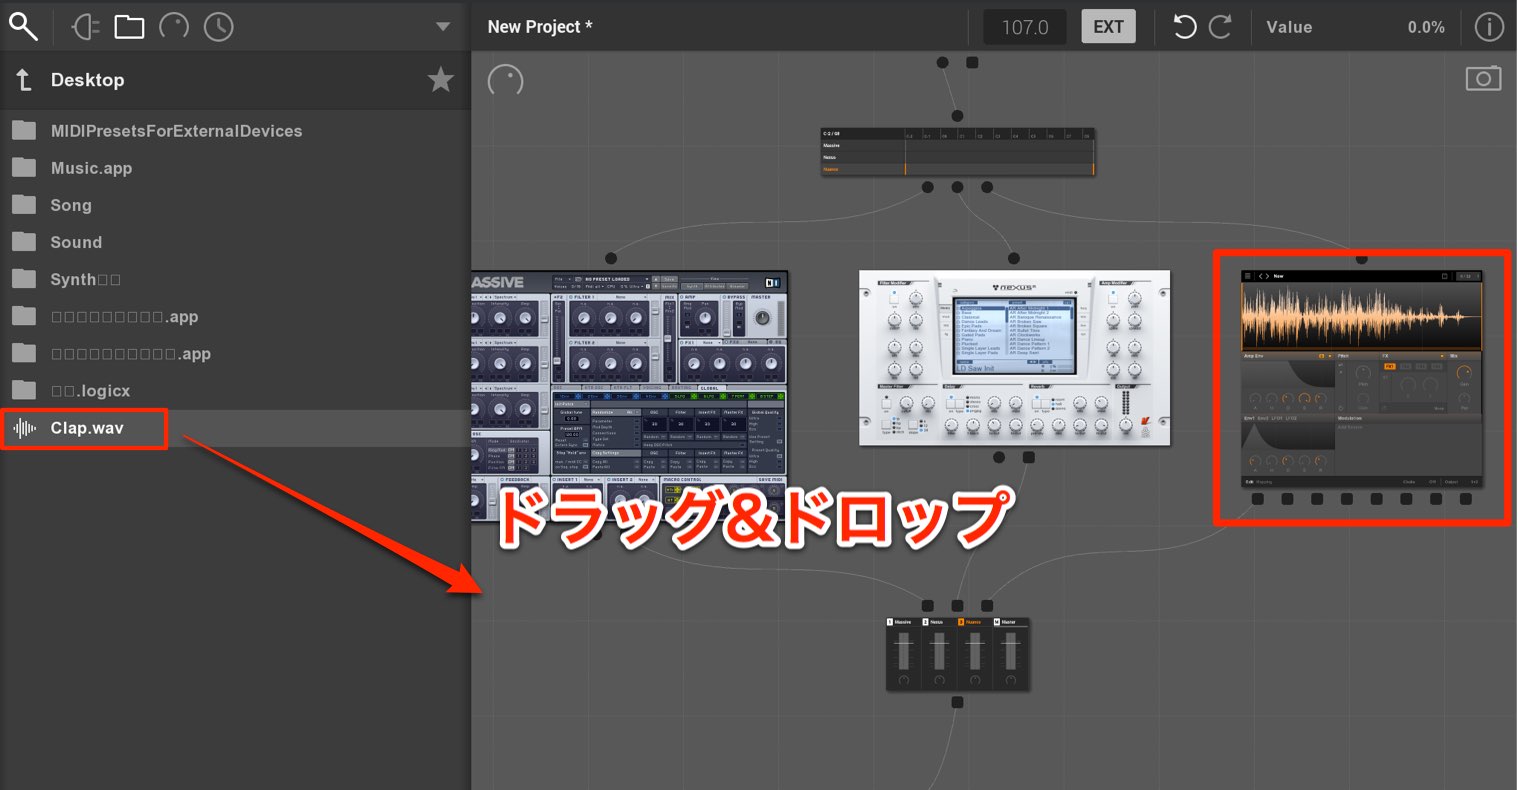This screenshot has height=790, width=1518.
Task: Open the Amp Env dropdown arrow in Nuance
Action: click(x=1330, y=356)
